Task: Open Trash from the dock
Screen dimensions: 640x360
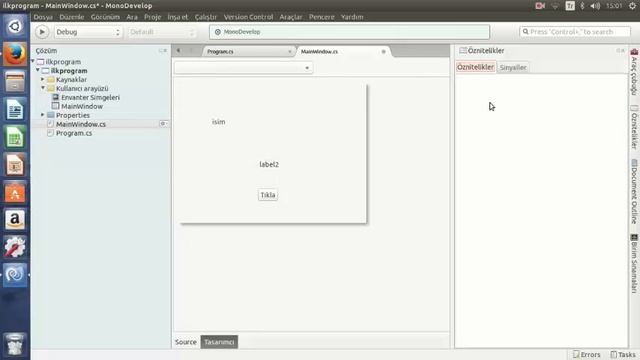Action: 15,344
